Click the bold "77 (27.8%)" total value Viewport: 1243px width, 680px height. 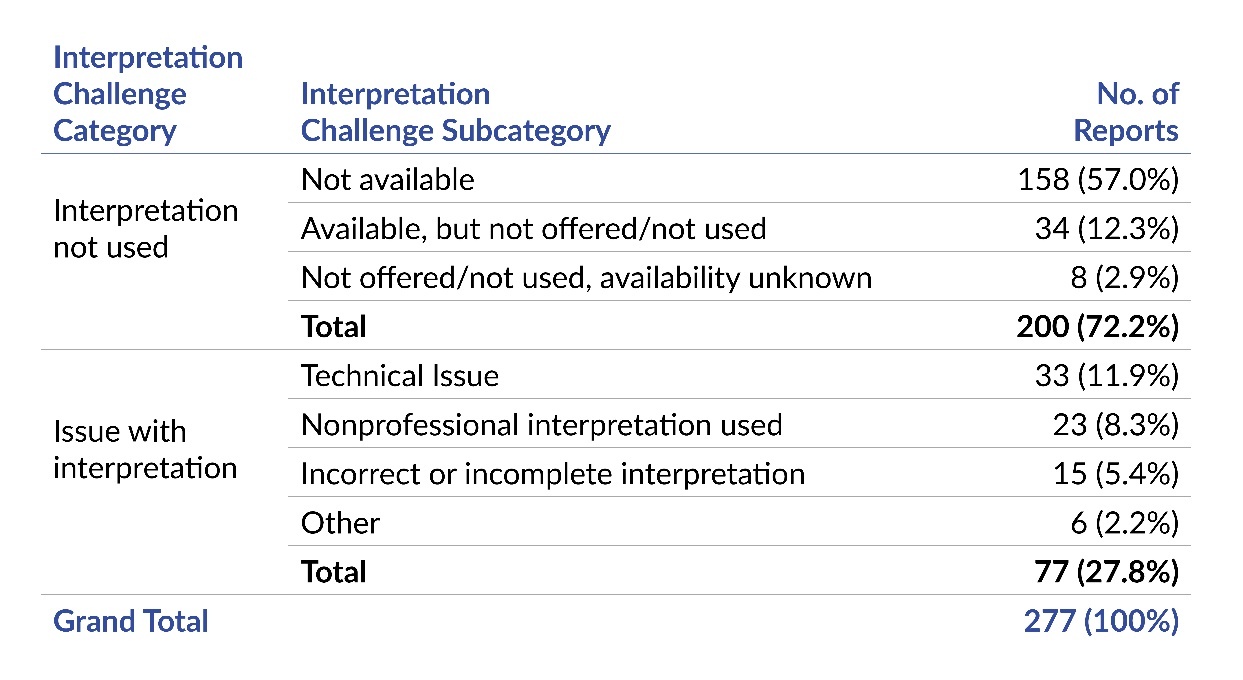point(1105,571)
